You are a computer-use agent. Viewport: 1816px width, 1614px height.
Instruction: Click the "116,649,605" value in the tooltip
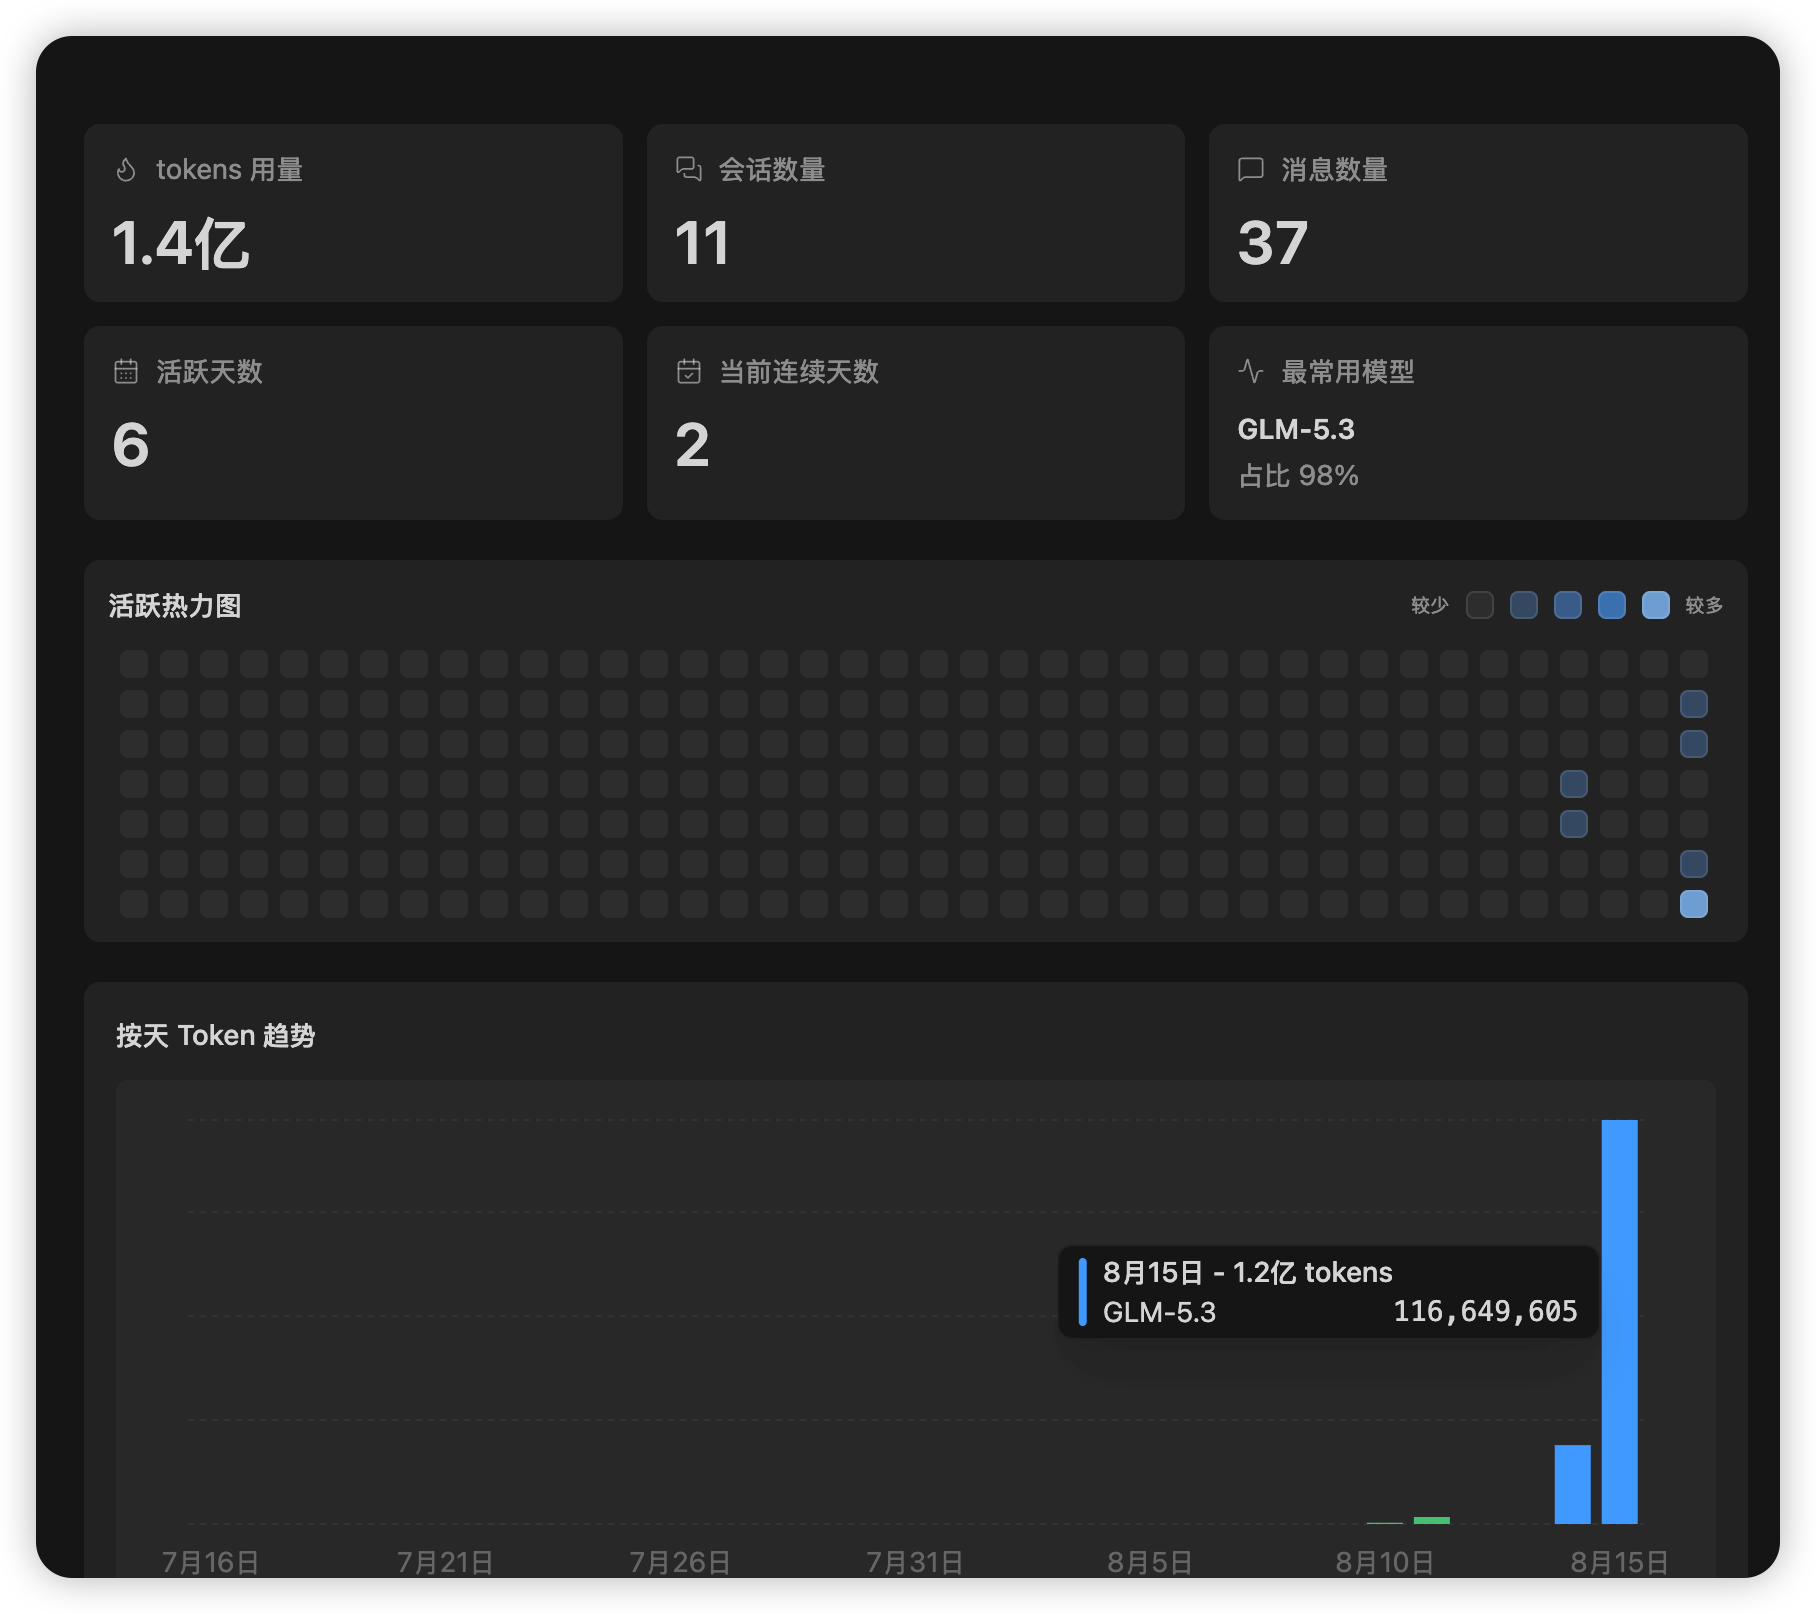(x=1485, y=1311)
